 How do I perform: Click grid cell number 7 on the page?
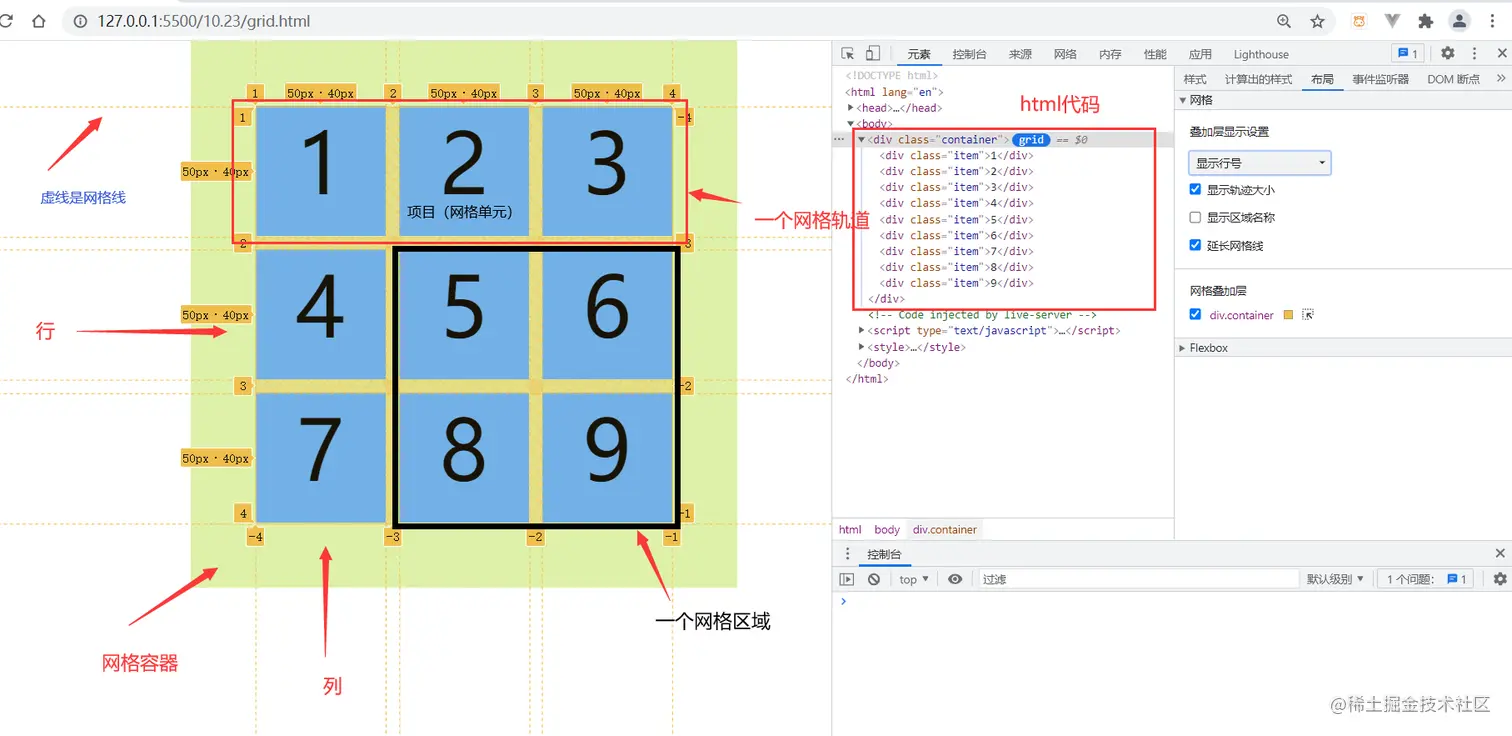(320, 457)
